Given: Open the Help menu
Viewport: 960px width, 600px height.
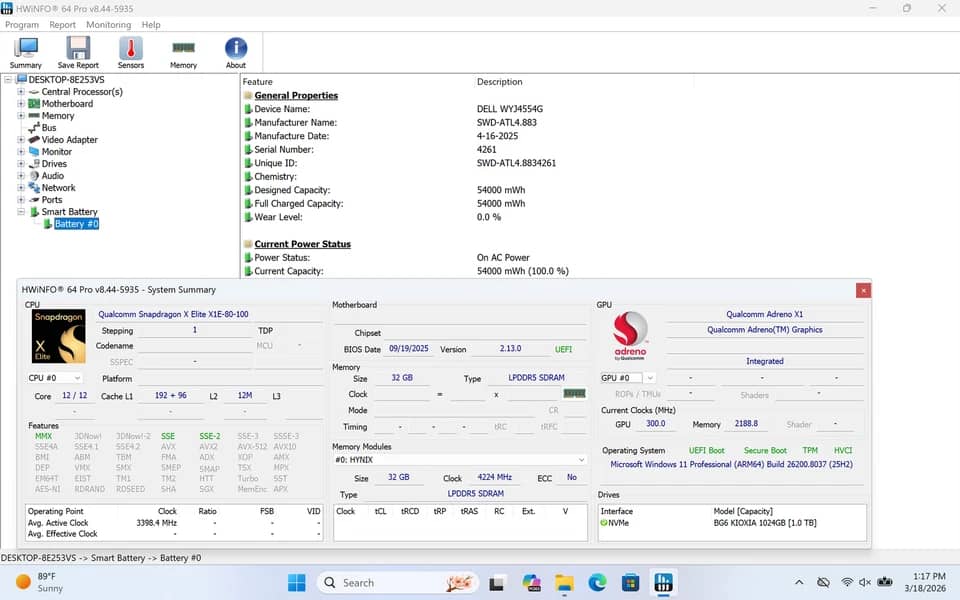Looking at the screenshot, I should point(151,24).
